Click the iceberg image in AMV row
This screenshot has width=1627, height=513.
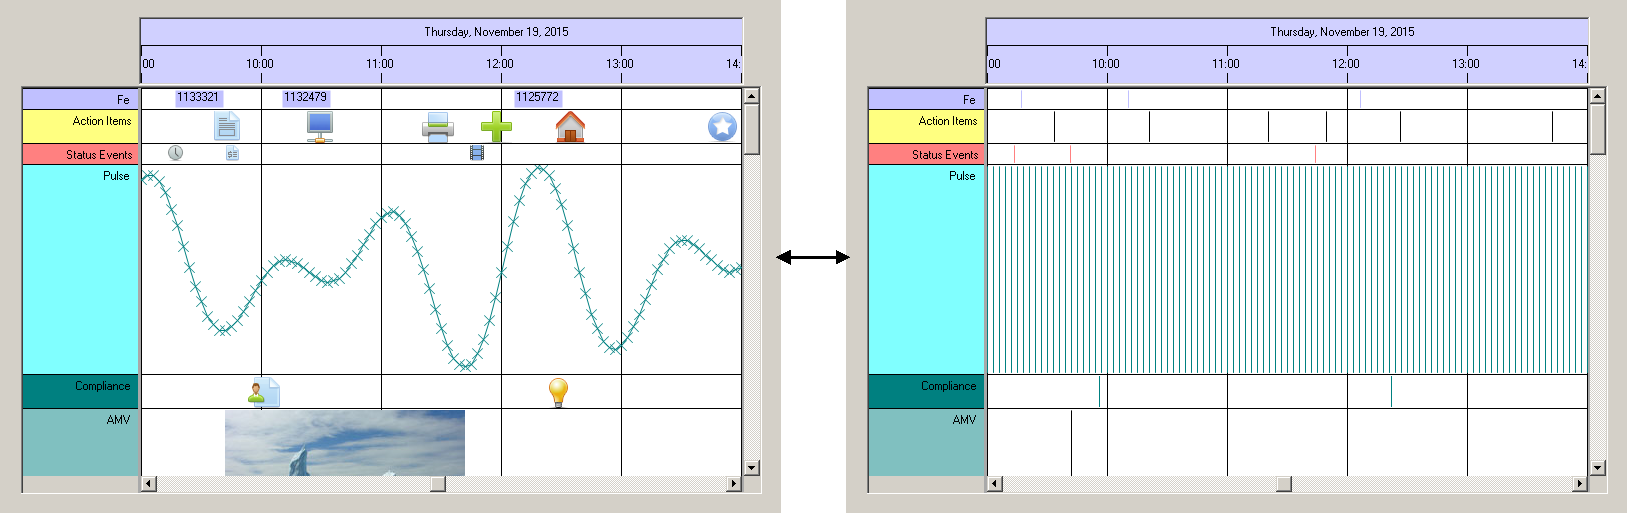tap(344, 443)
